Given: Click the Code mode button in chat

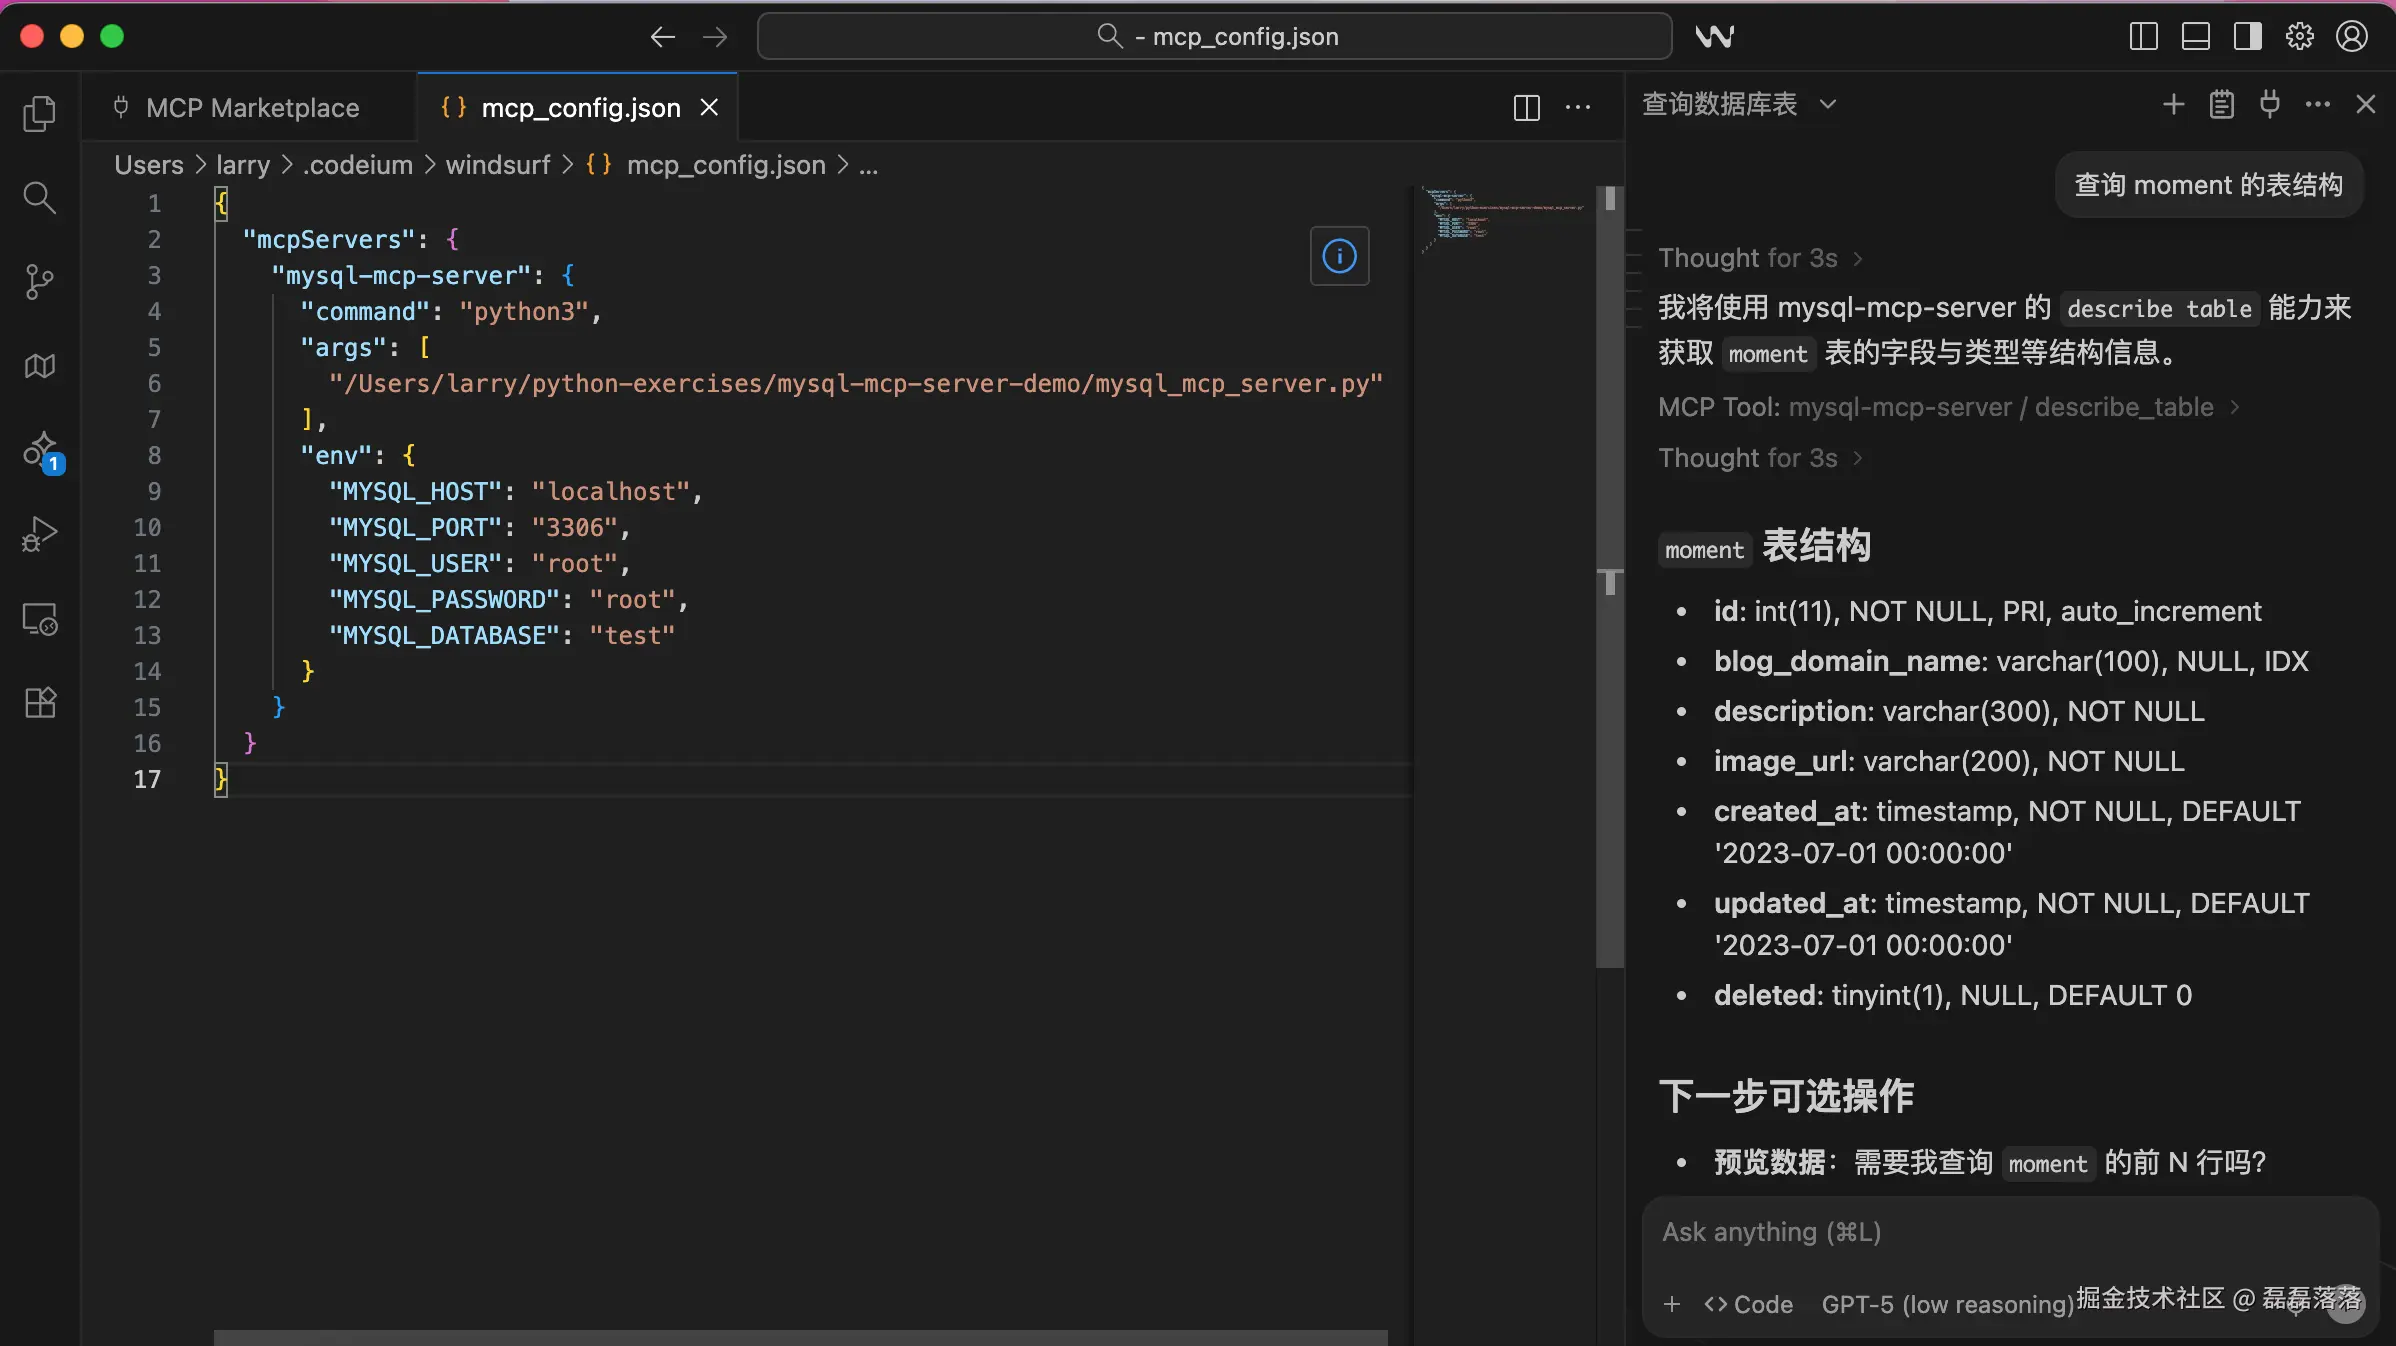Looking at the screenshot, I should click(x=1749, y=1304).
